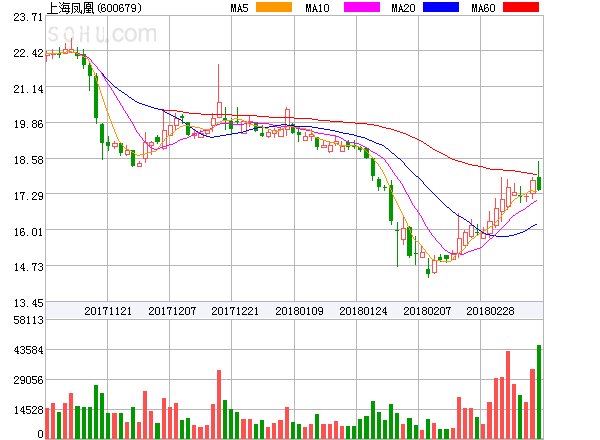
Task: Click the stock title 上海凤凰 (600679)
Action: [x=94, y=8]
